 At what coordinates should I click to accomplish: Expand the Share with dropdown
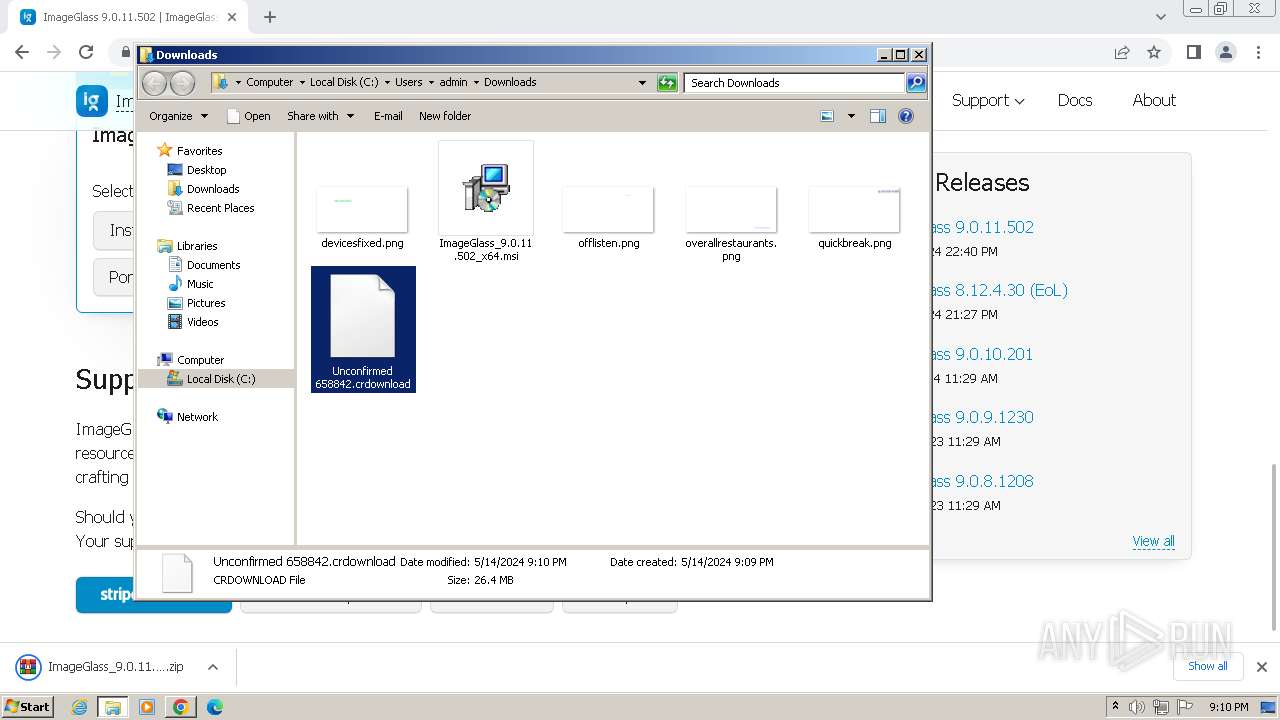click(x=320, y=116)
